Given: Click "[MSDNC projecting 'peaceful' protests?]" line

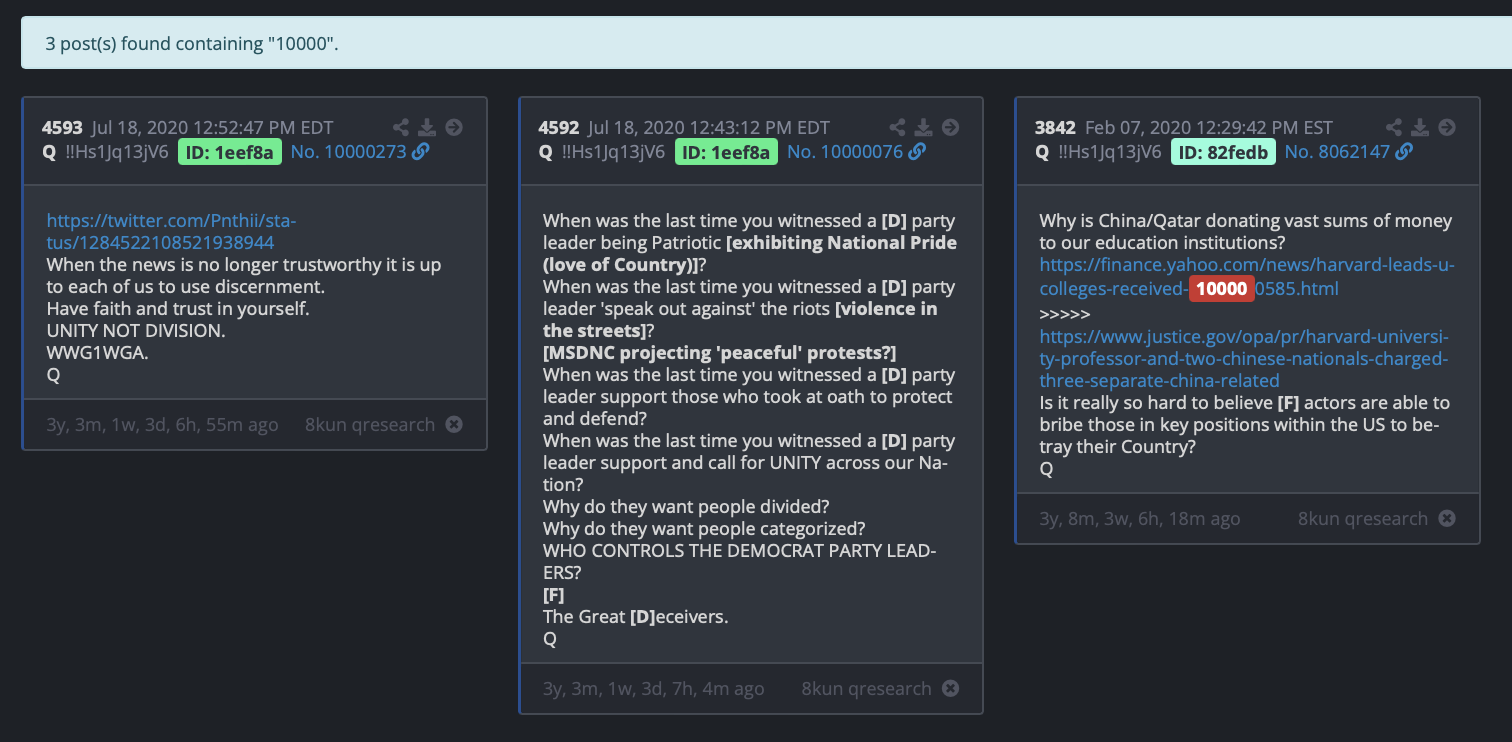Looking at the screenshot, I should [720, 353].
